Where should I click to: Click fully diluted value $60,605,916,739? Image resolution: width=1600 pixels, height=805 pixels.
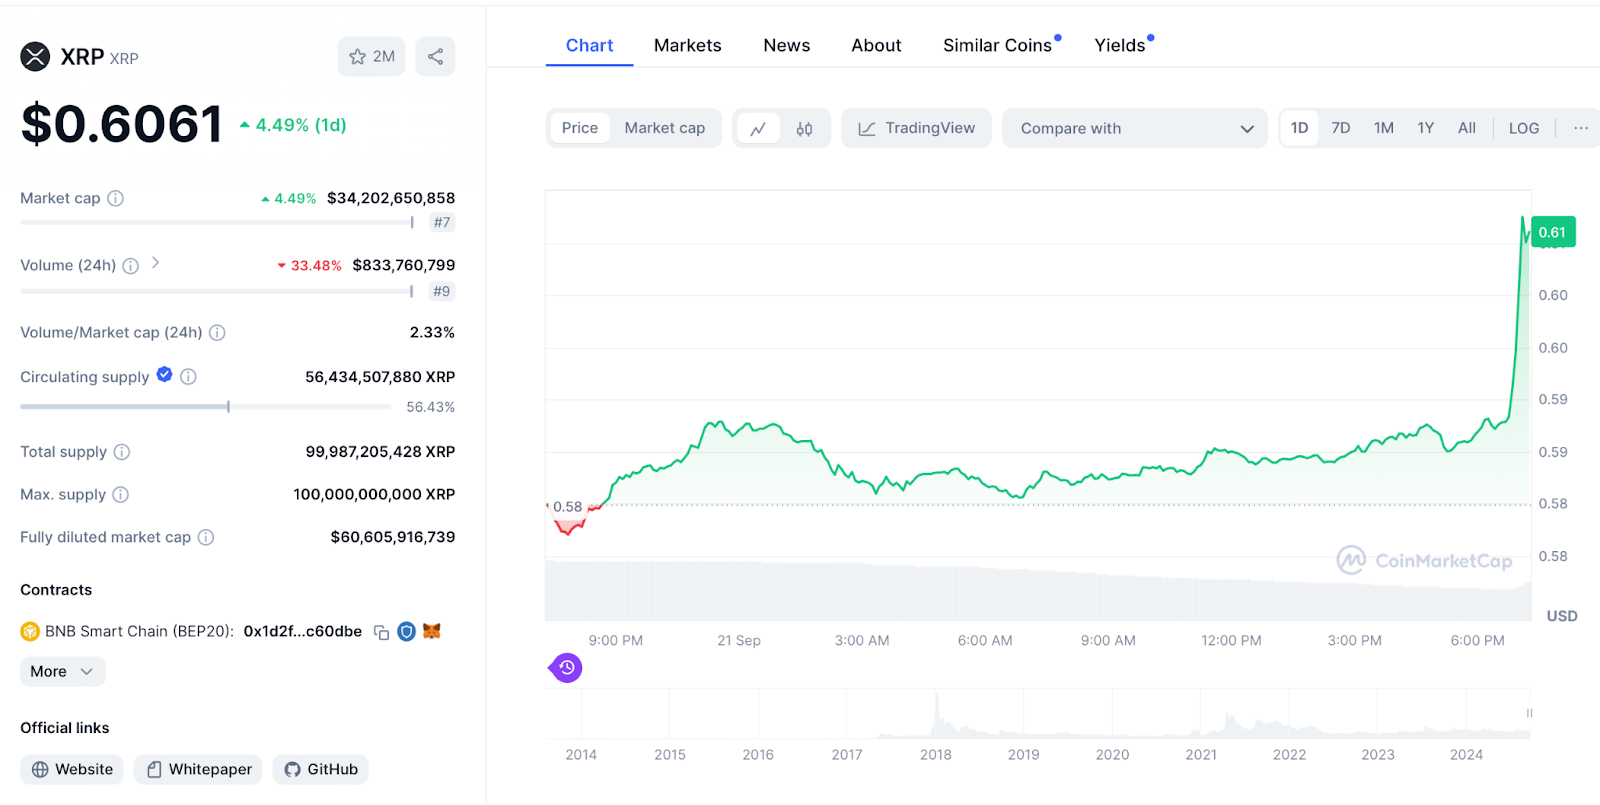coord(393,537)
